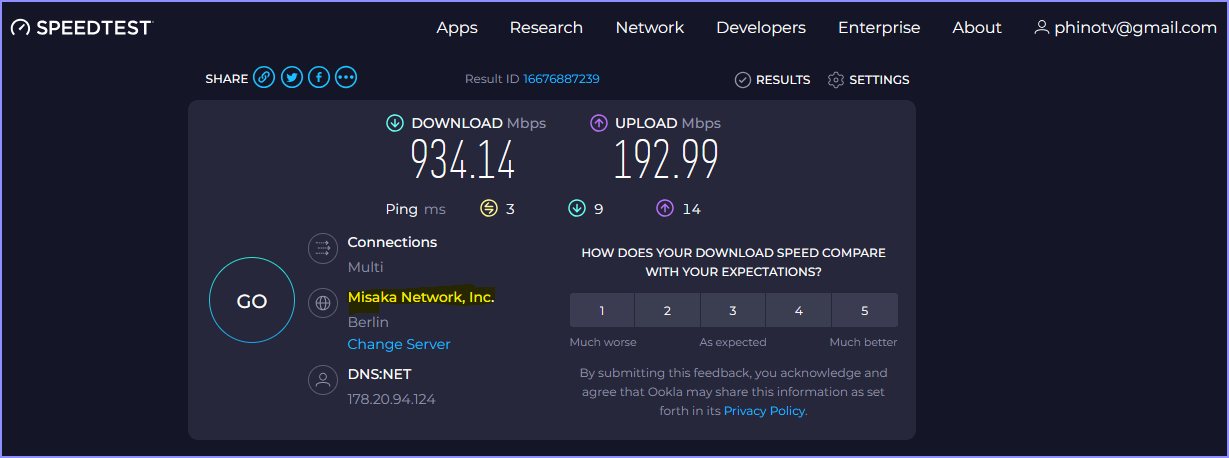Viewport: 1229px width, 458px height.
Task: Click the Connections arrows icon
Action: pos(322,247)
